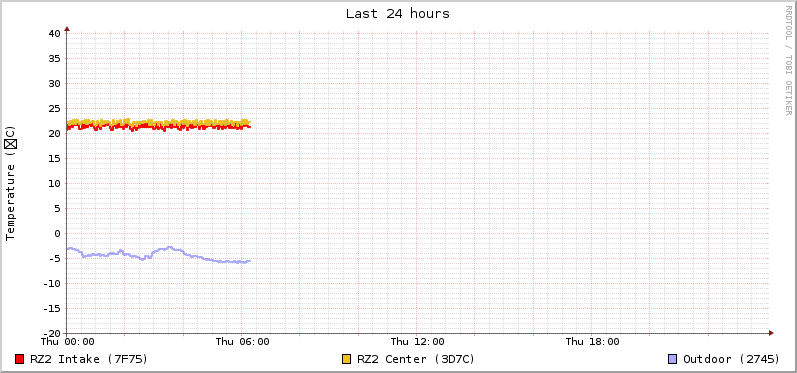797x373 pixels.
Task: Click the Temperature vertical axis title
Action: click(x=11, y=183)
